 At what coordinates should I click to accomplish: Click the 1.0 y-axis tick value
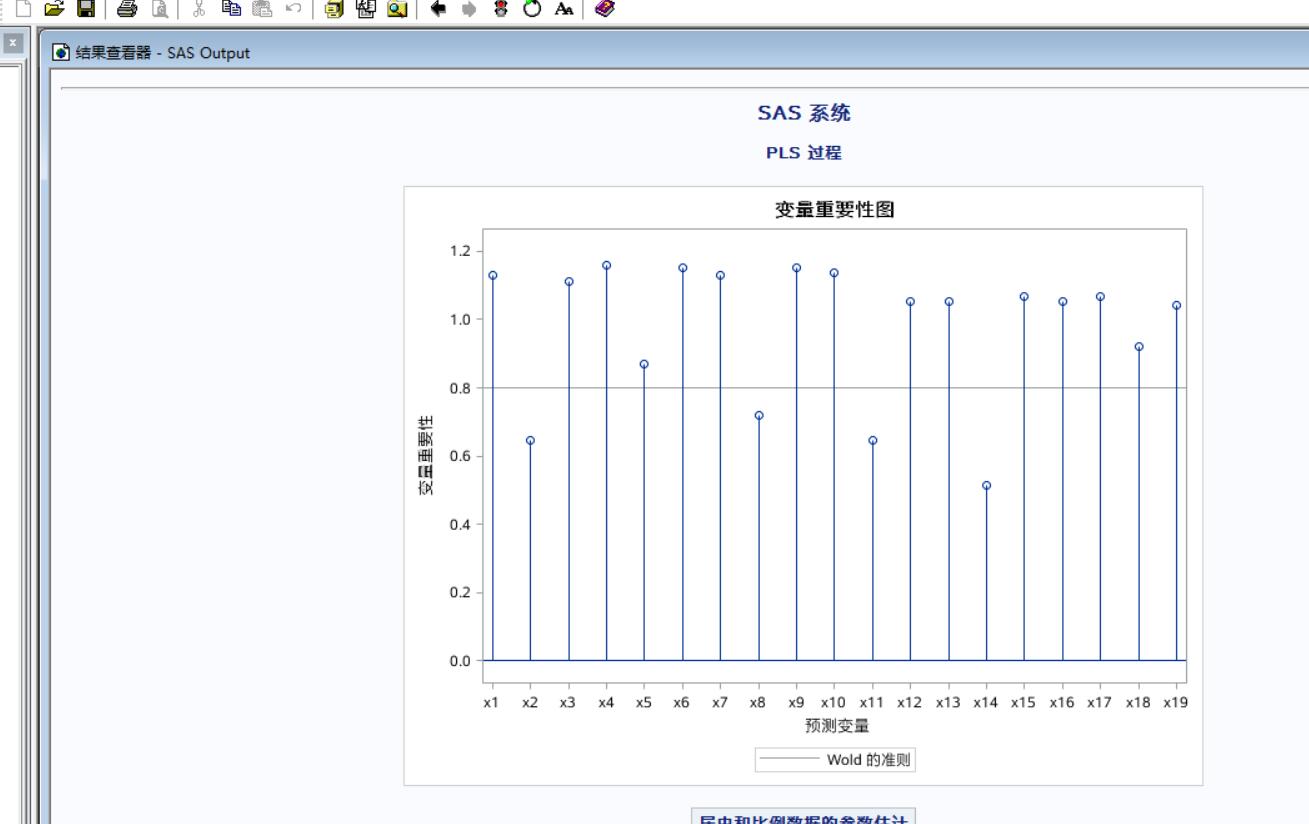[462, 320]
